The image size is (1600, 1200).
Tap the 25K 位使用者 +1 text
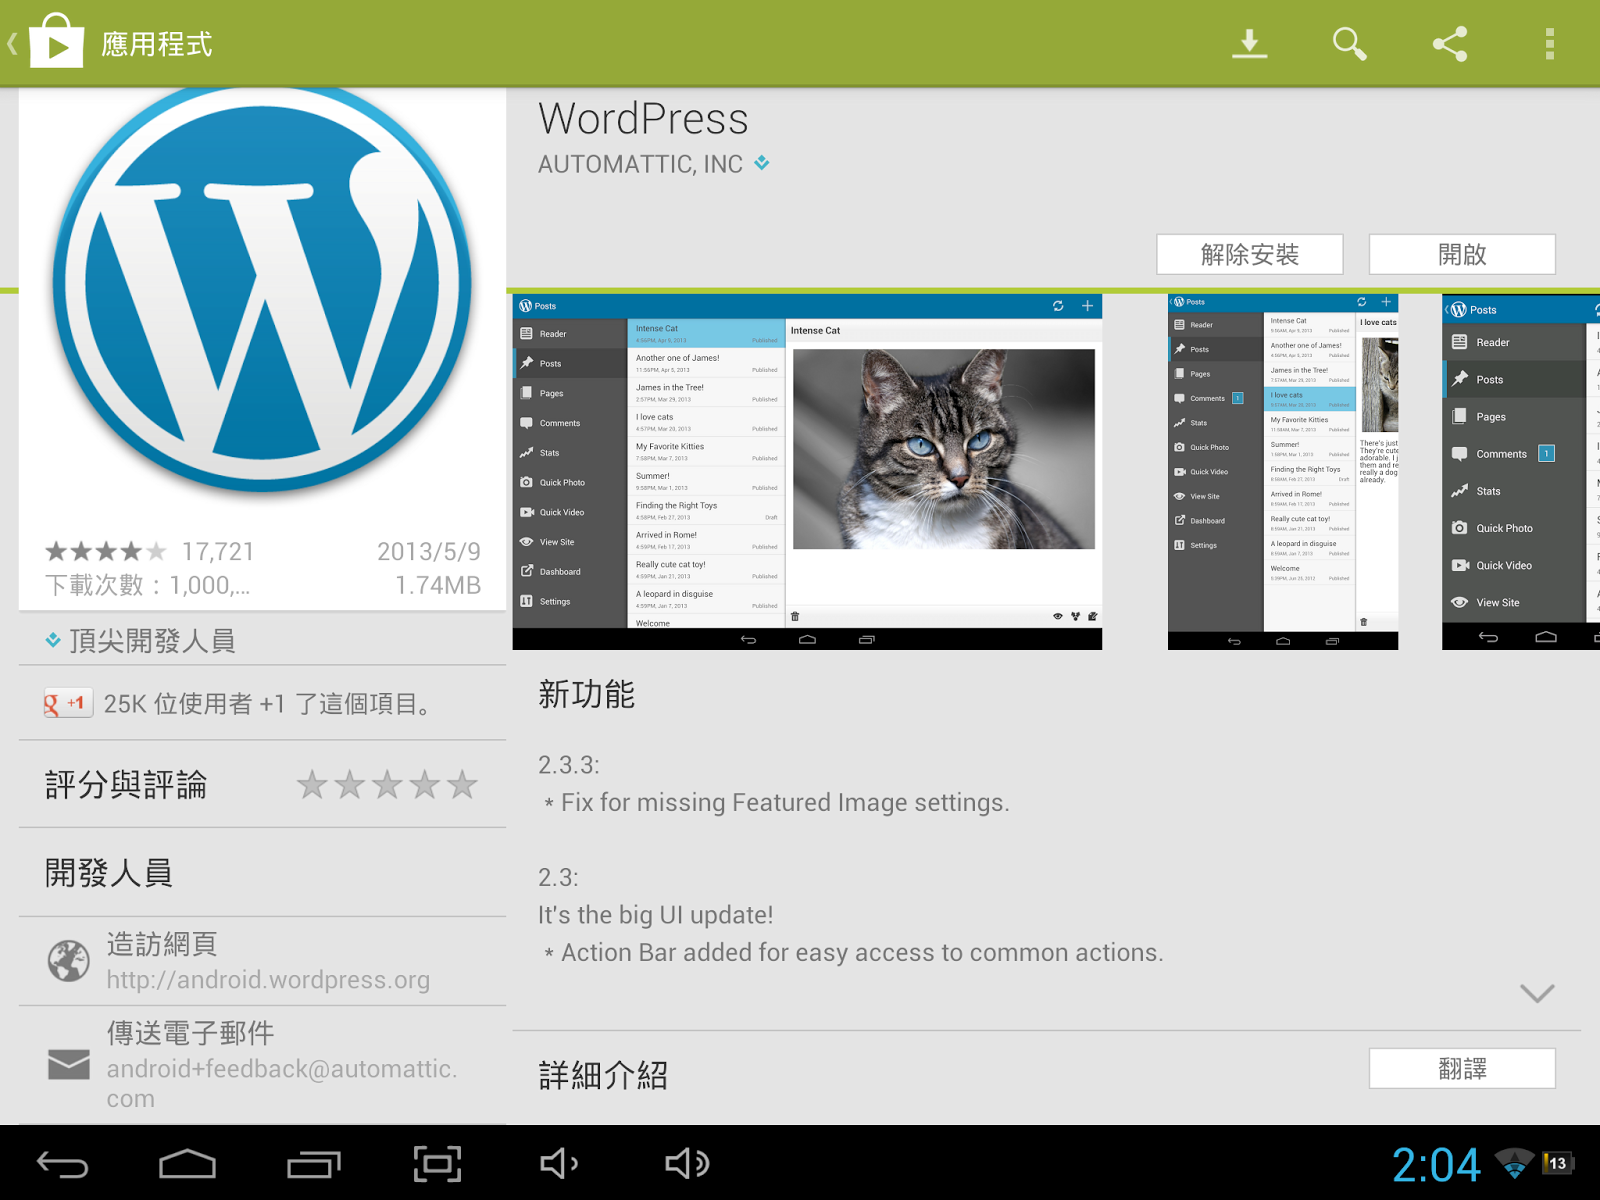pos(269,704)
